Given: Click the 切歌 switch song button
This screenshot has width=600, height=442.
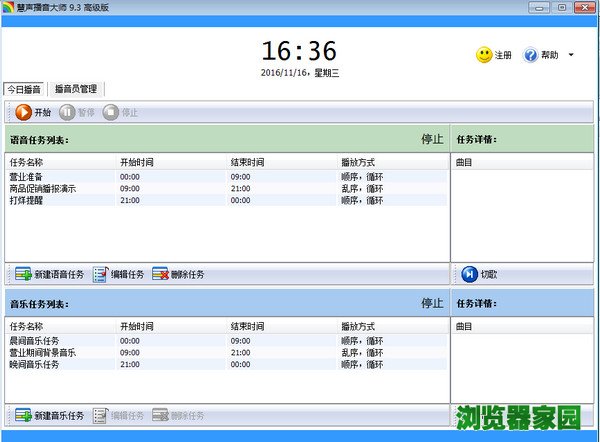Looking at the screenshot, I should (480, 274).
